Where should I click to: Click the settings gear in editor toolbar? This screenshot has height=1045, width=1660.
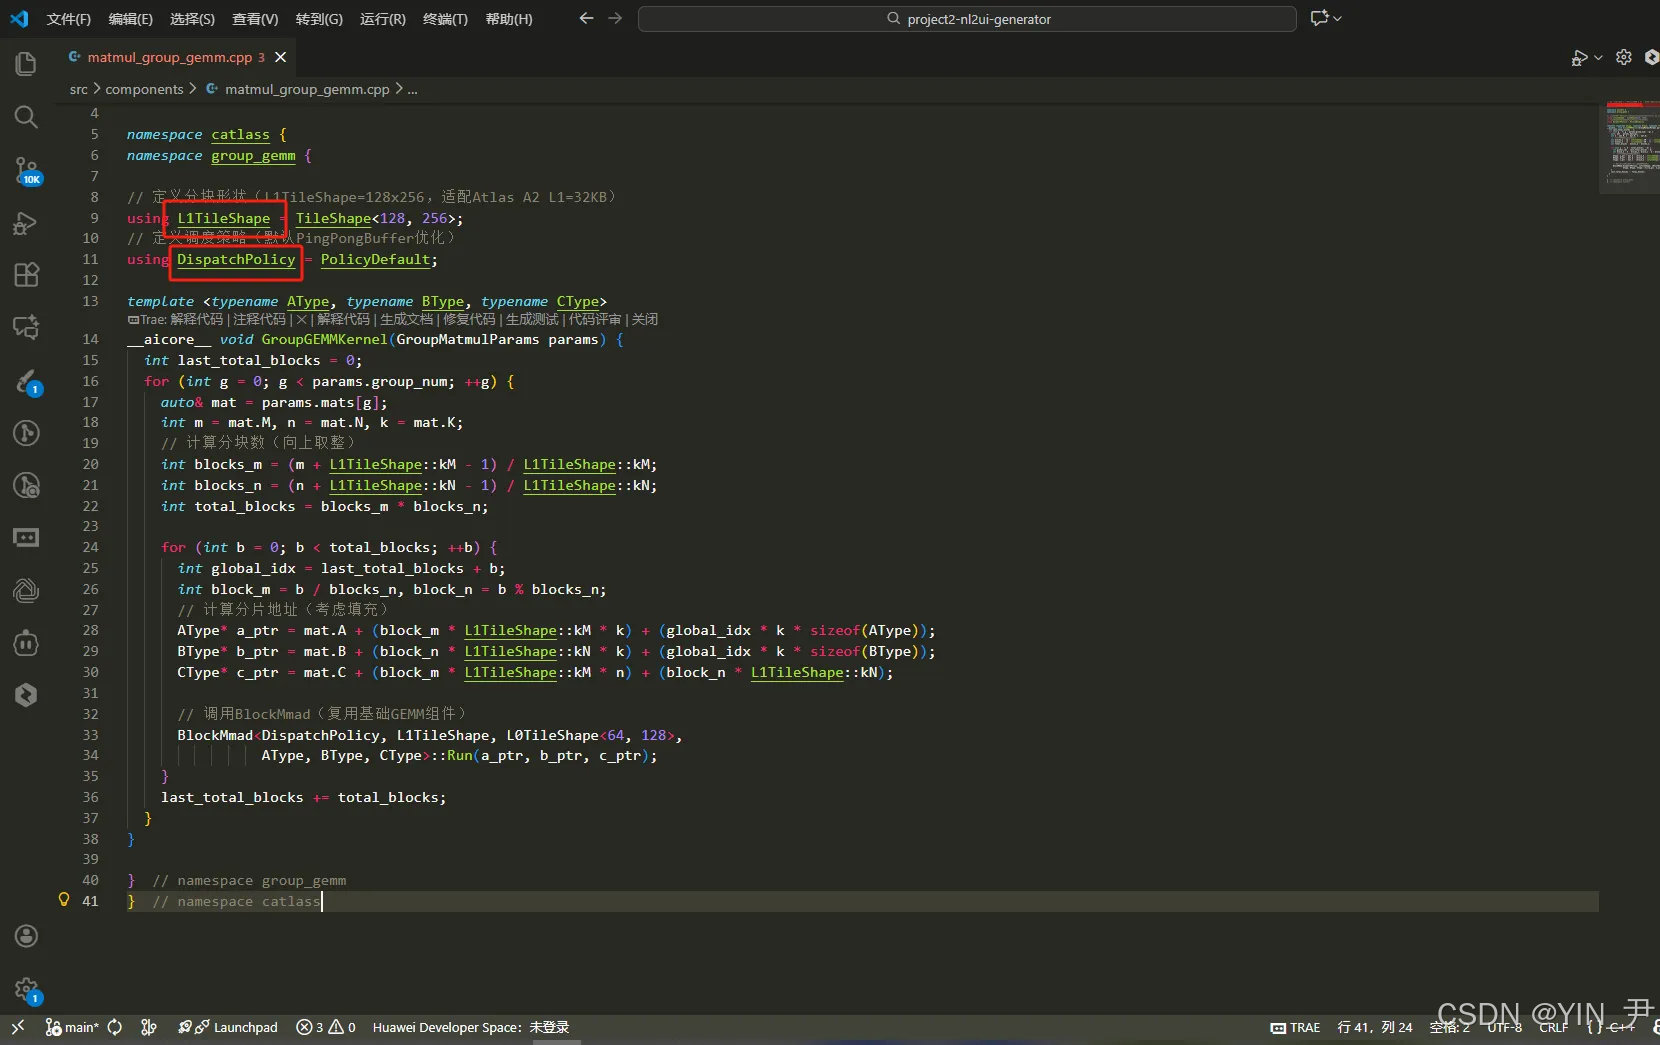pos(1624,57)
